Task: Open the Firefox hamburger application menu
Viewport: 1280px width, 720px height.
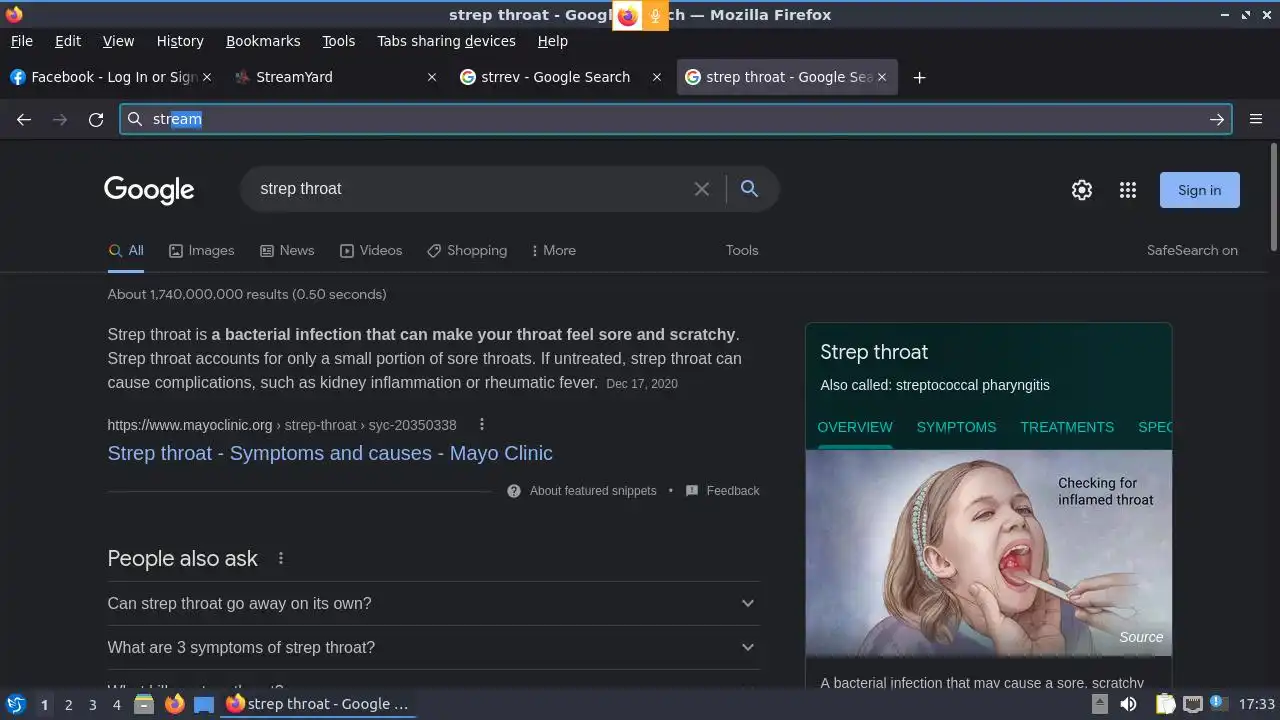Action: [x=1256, y=119]
